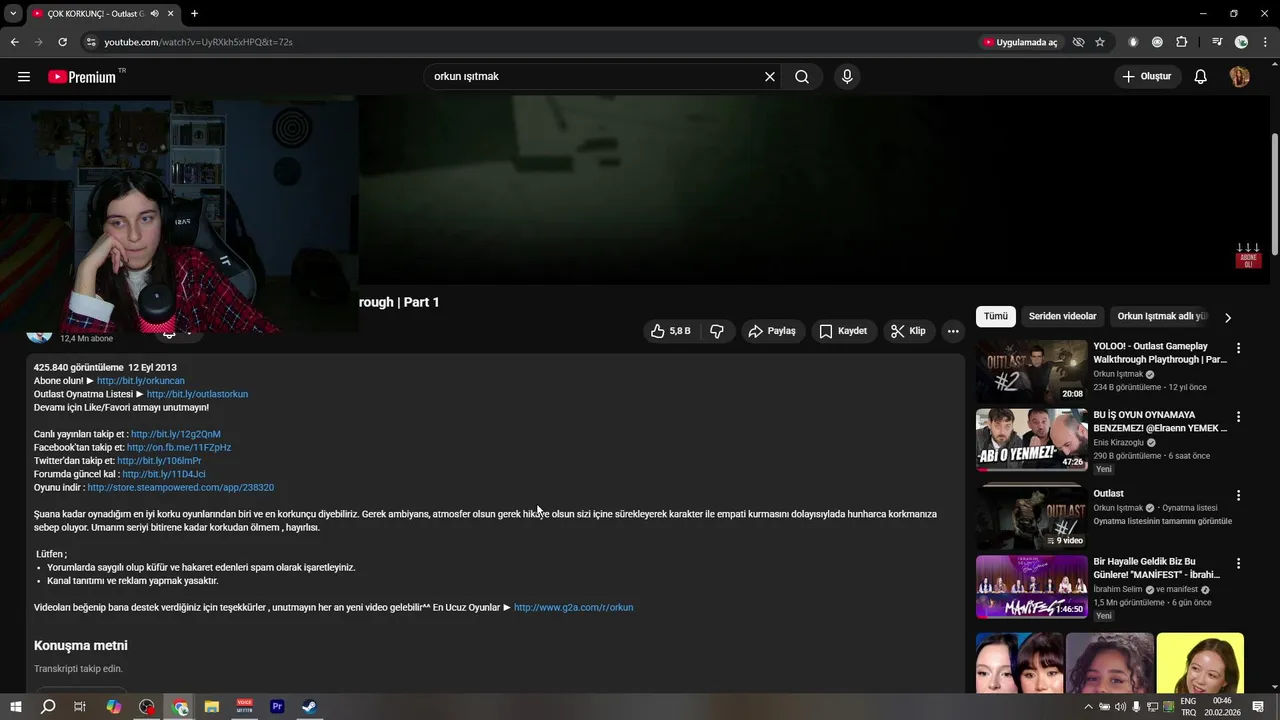
Task: Select the Seriden videolar chip
Action: tap(1063, 316)
